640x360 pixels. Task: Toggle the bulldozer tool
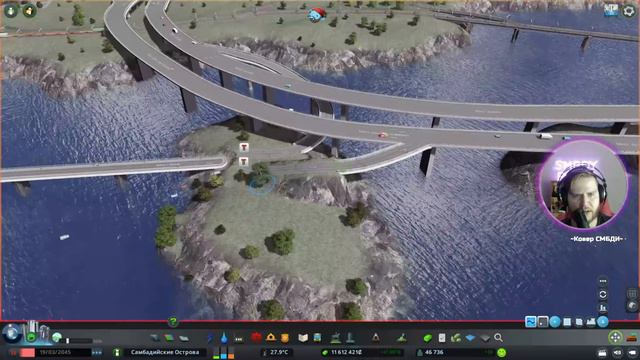click(x=632, y=338)
